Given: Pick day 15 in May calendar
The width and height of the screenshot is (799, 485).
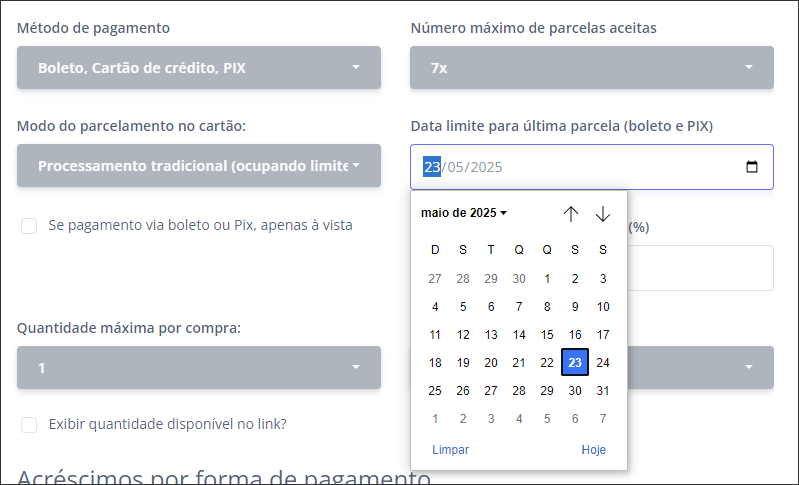Looking at the screenshot, I should (x=547, y=334).
